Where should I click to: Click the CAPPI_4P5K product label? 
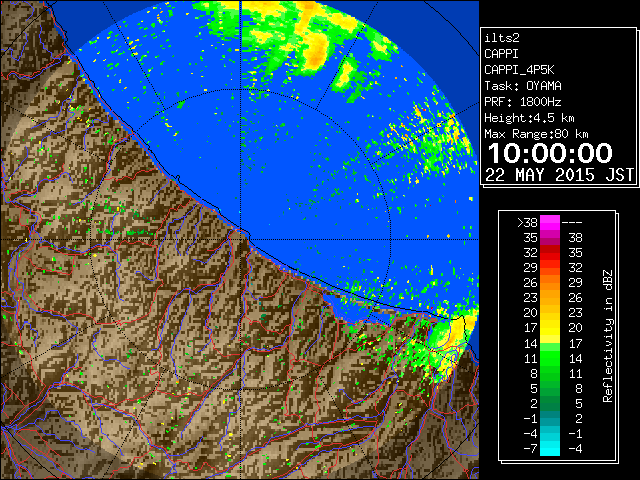click(519, 70)
